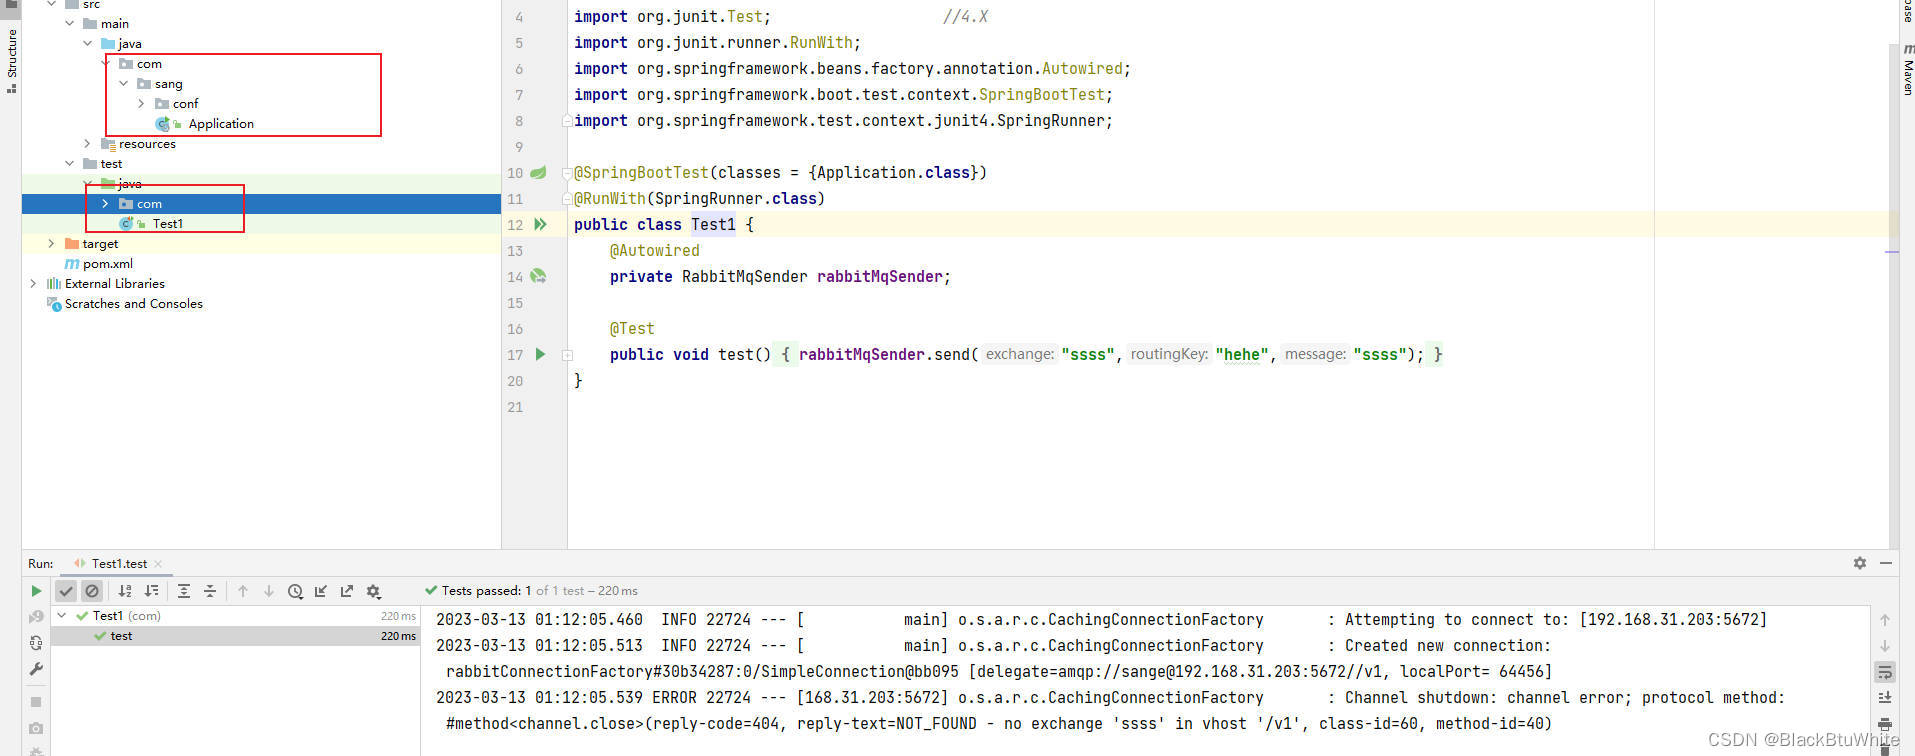Collapse the main folder in project tree
The image size is (1915, 756).
point(70,23)
